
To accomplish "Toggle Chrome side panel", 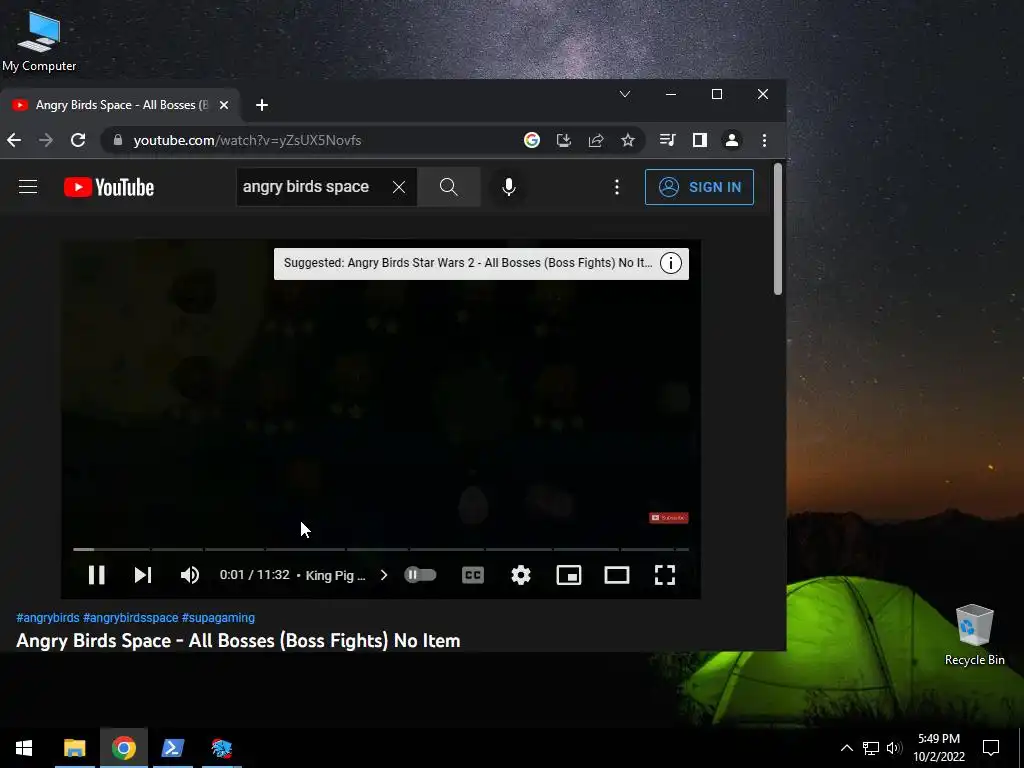I will [x=699, y=140].
